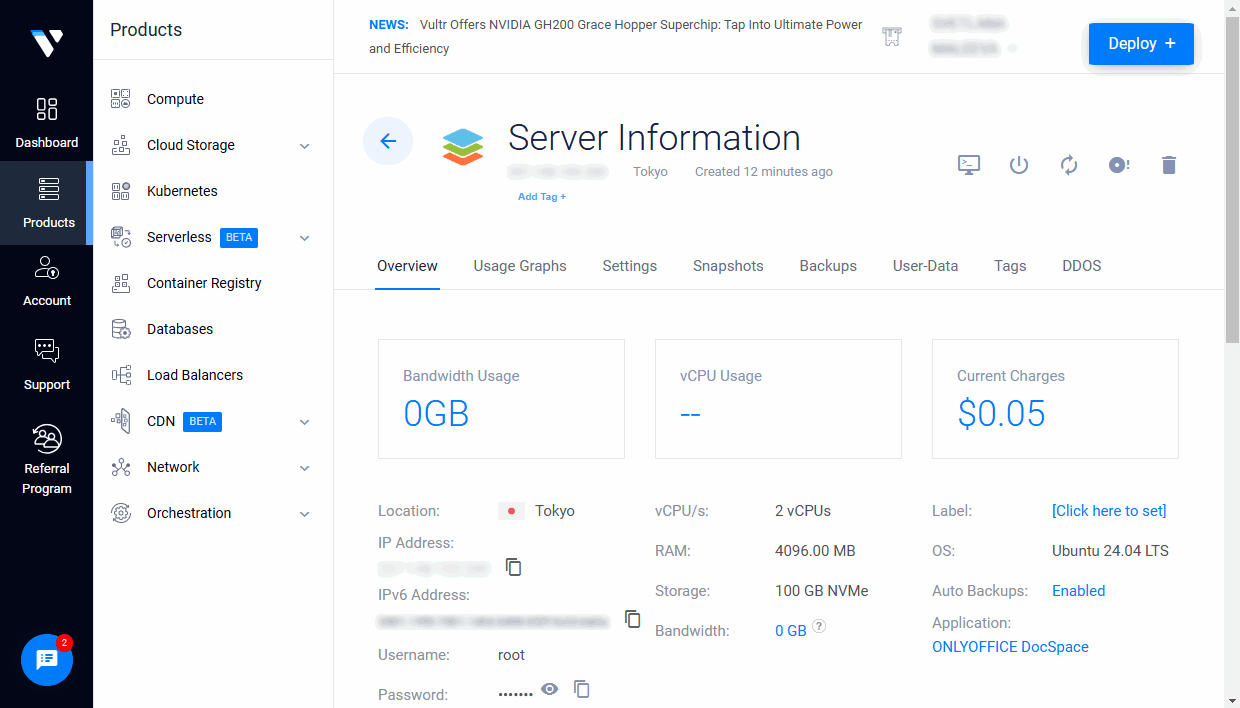The width and height of the screenshot is (1240, 708).
Task: Open the Databases section icon
Action: click(120, 329)
